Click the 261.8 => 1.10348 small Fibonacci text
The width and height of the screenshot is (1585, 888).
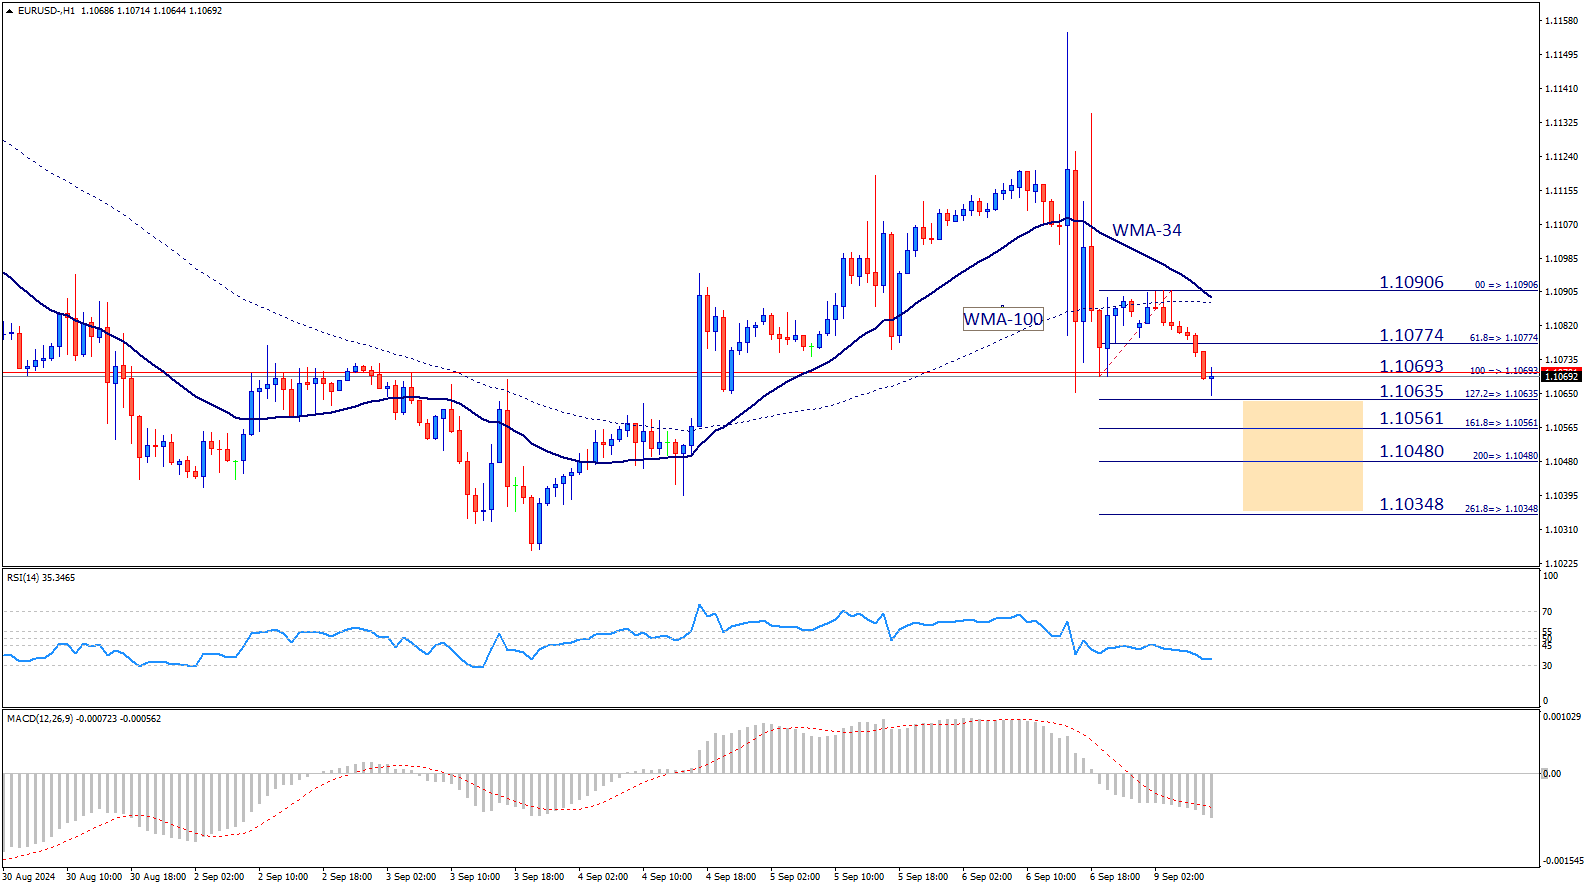1501,509
